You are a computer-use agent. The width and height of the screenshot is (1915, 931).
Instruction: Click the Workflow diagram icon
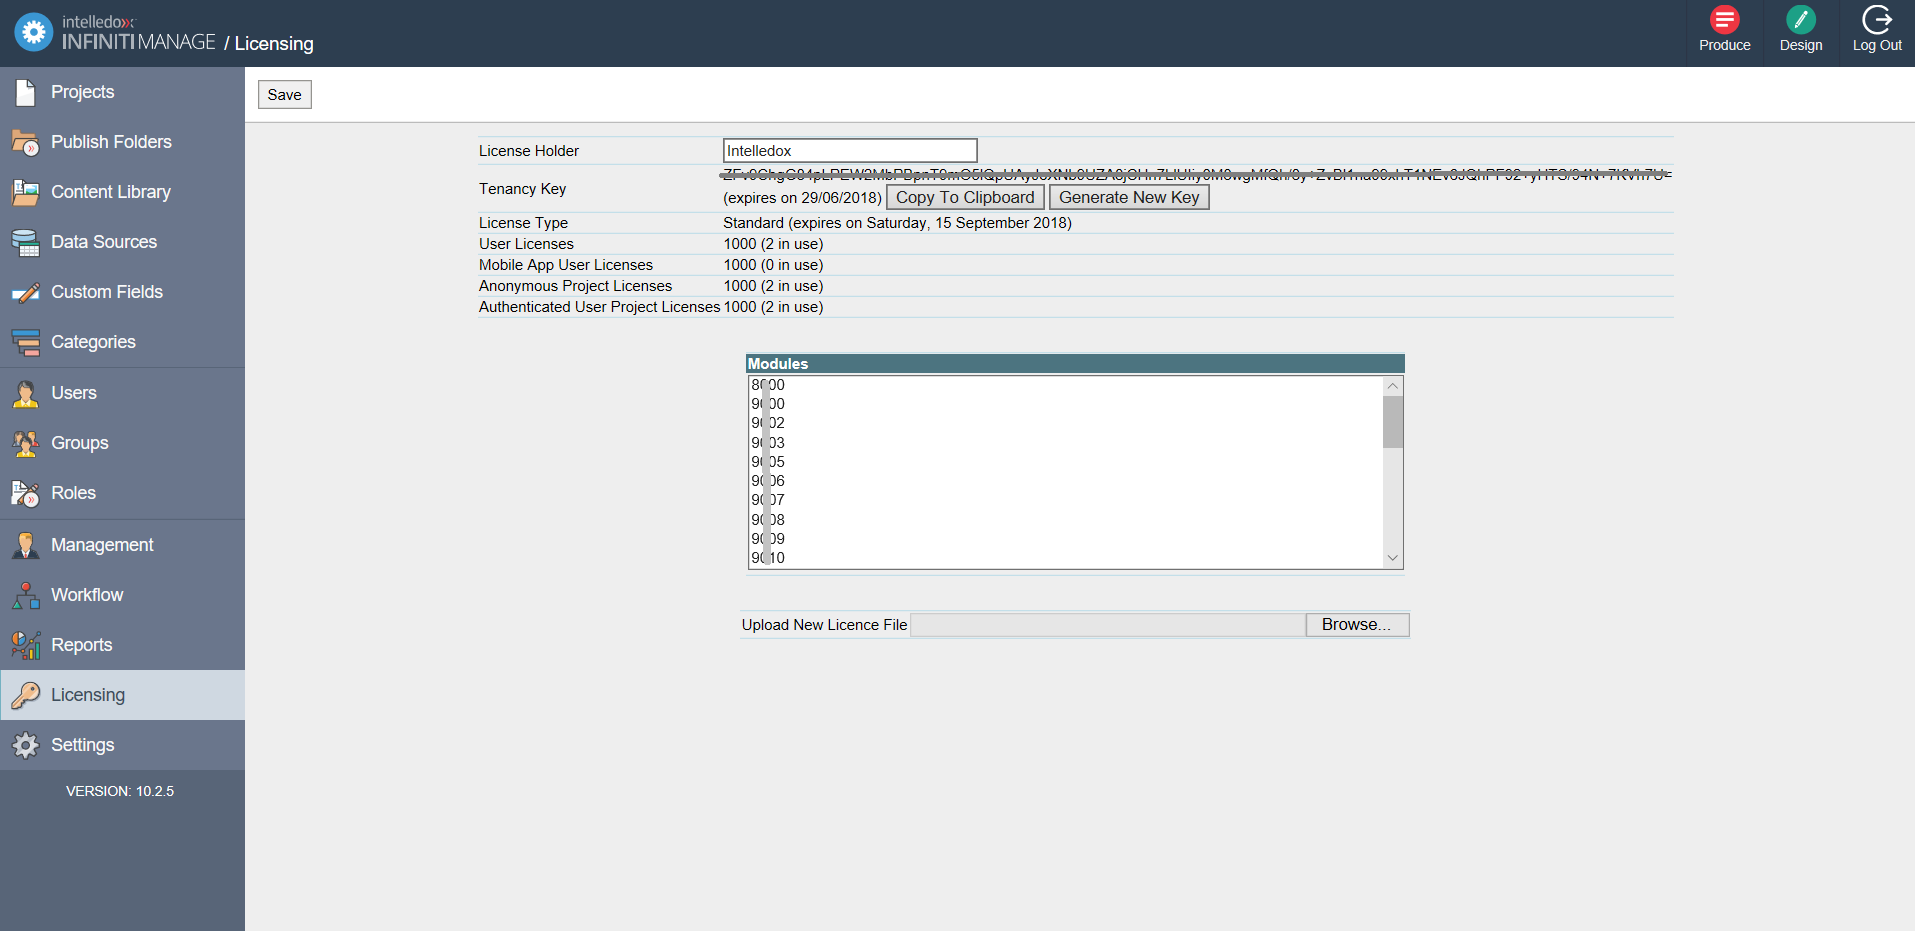point(25,595)
